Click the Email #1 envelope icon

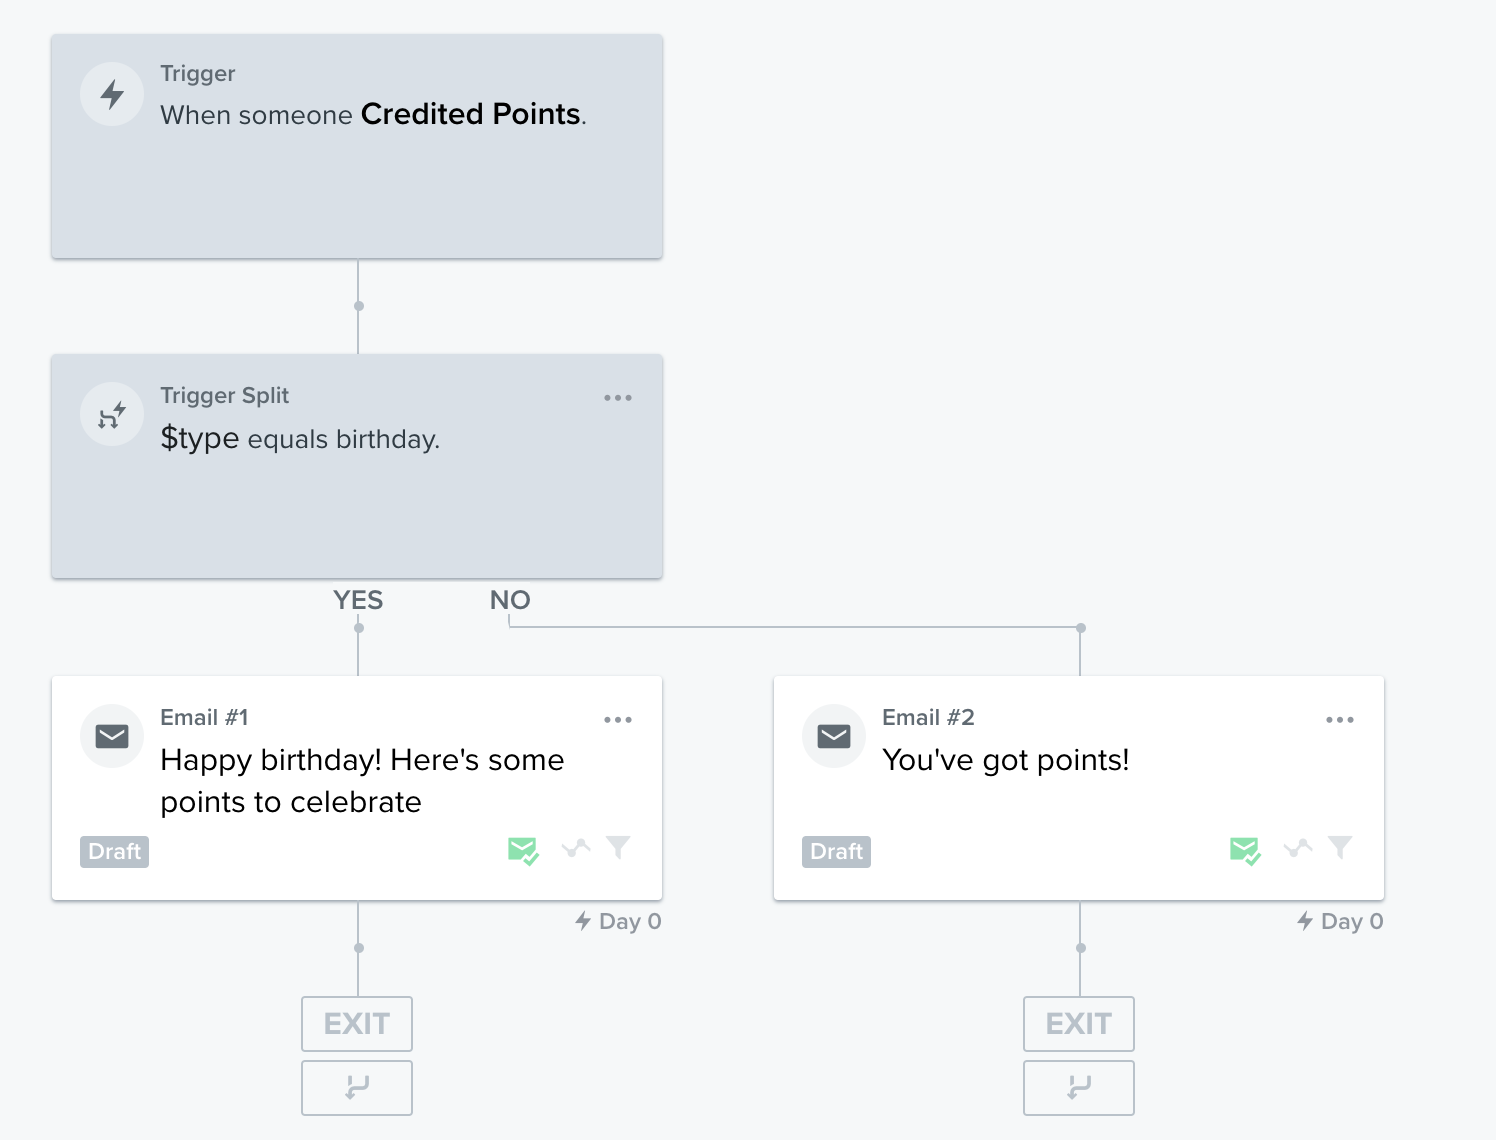[112, 737]
